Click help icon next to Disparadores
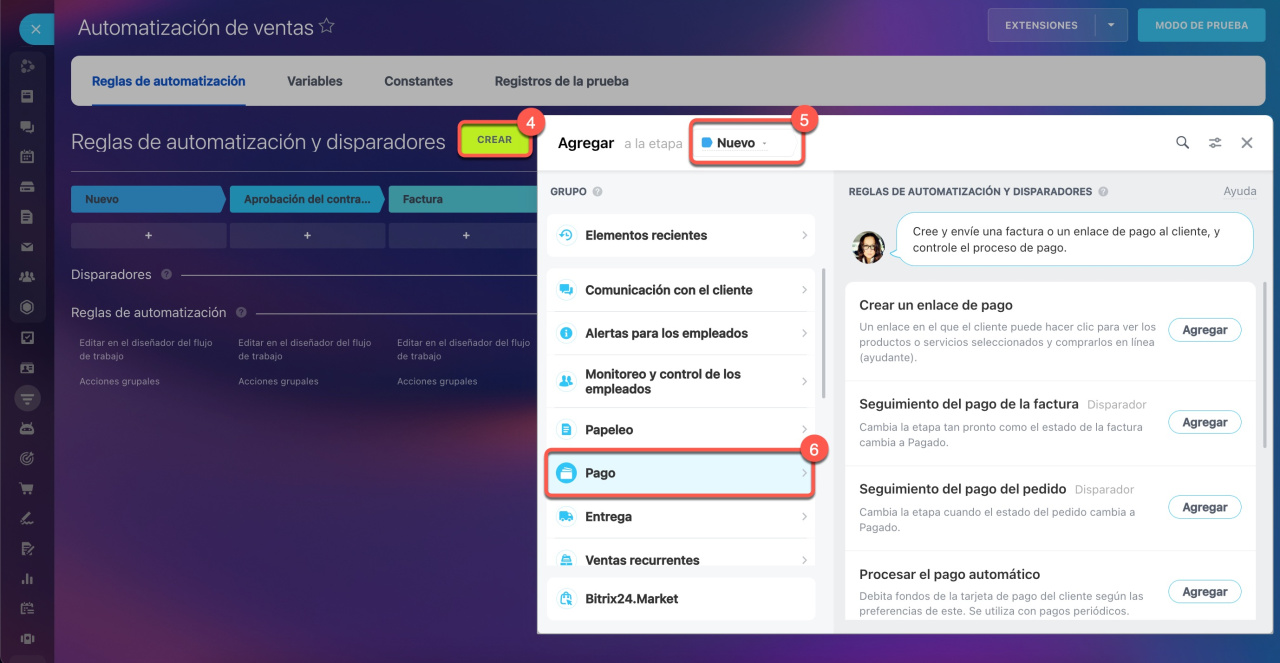Viewport: 1280px width, 663px height. [x=166, y=274]
